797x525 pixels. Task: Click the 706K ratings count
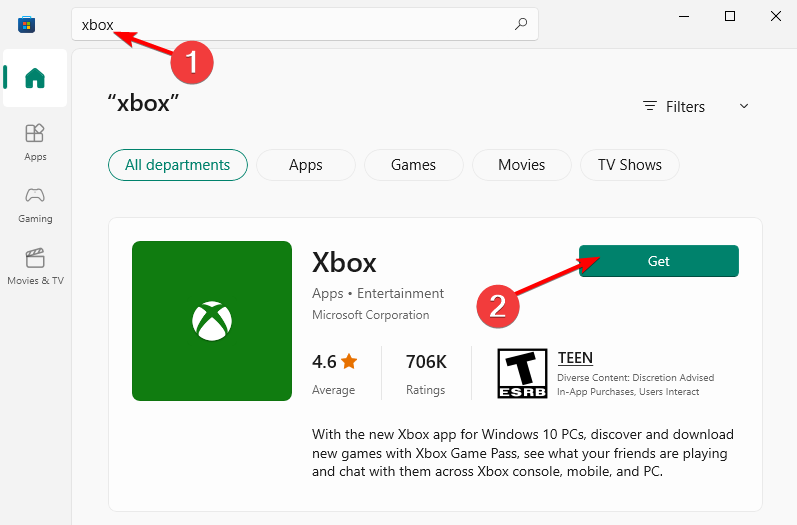(426, 362)
